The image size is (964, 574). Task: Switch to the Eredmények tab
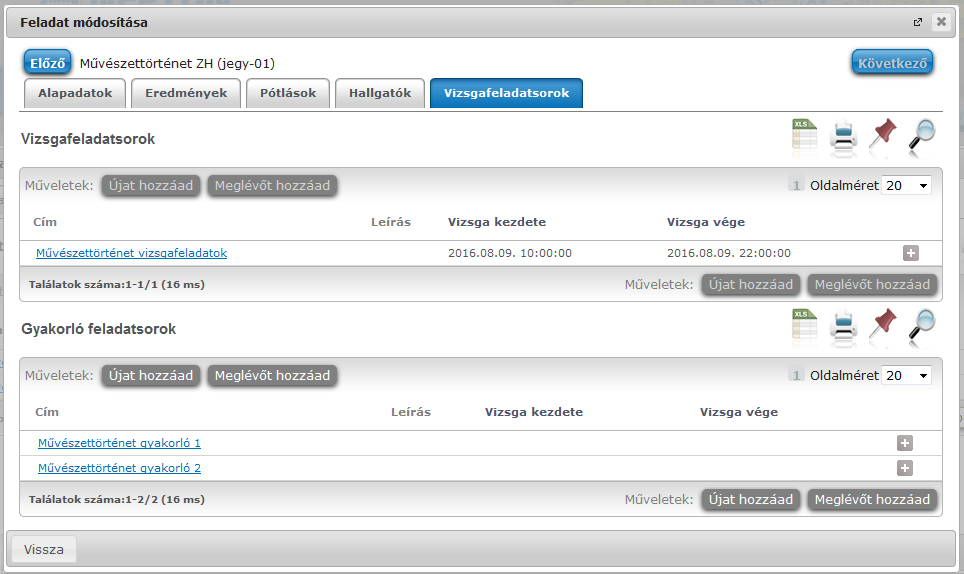[x=186, y=93]
